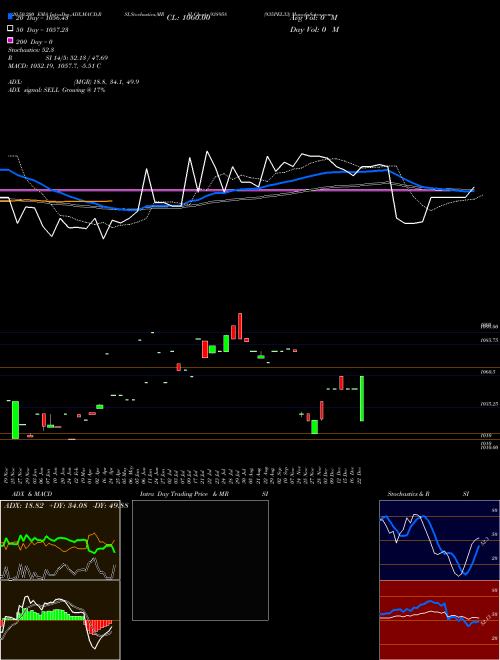Click the "CL: 1060.00" closing price text

(188, 18)
